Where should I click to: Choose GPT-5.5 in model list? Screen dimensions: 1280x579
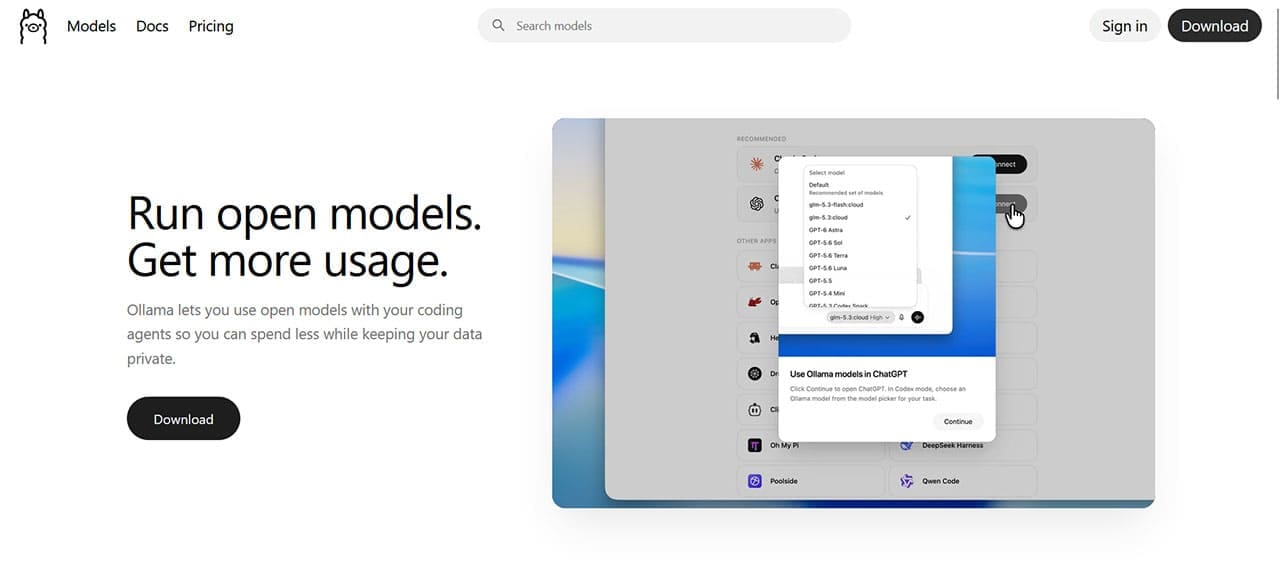pos(820,281)
